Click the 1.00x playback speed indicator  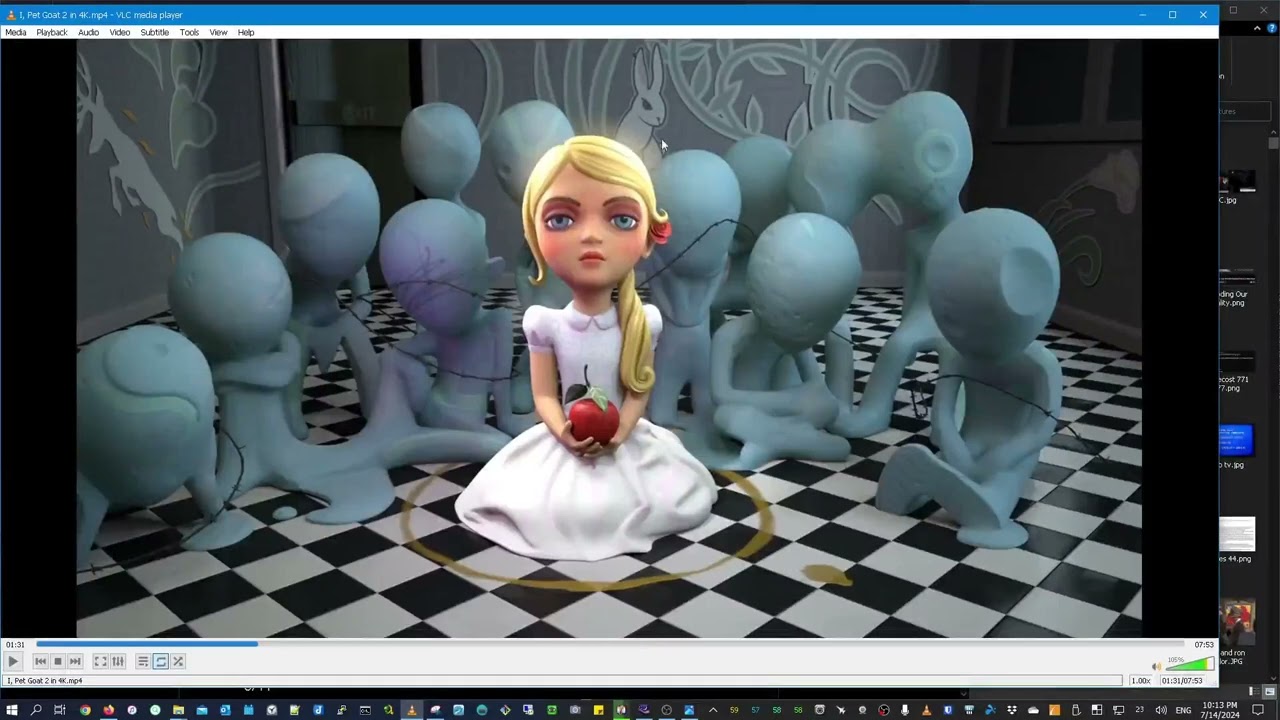click(x=1140, y=680)
